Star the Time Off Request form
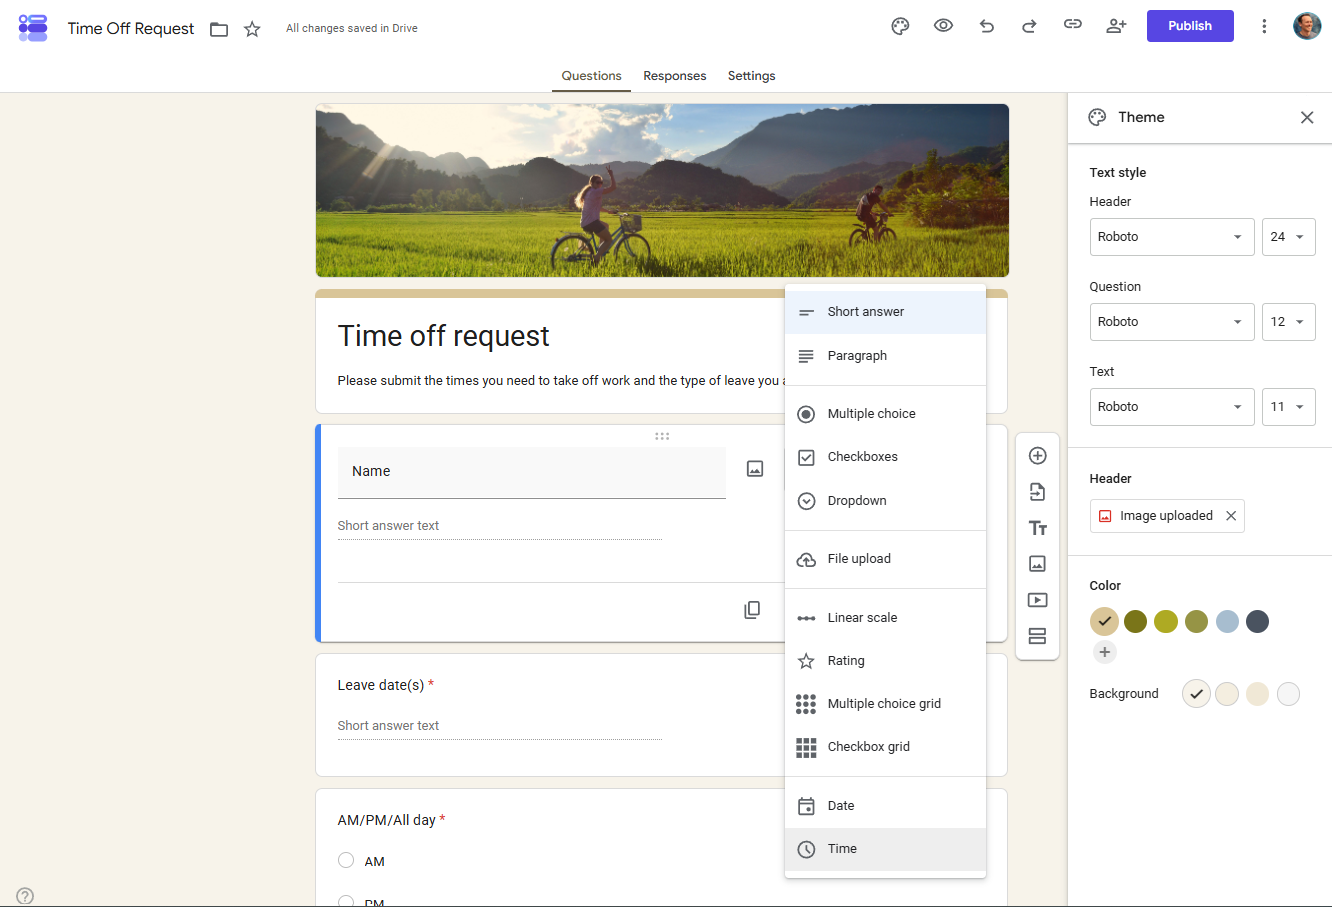This screenshot has height=907, width=1332. pos(252,29)
